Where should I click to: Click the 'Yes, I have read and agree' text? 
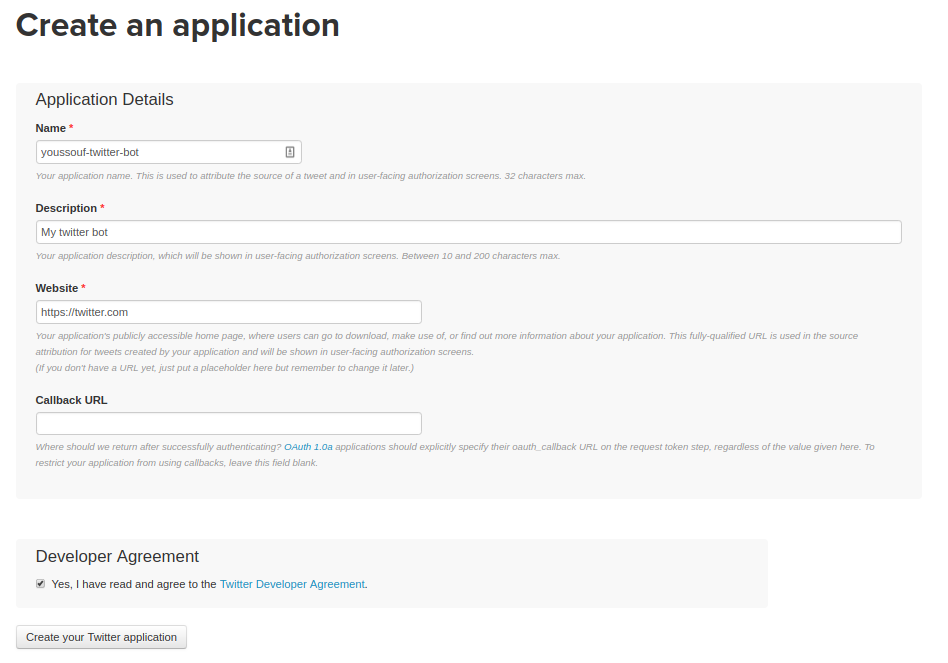click(134, 584)
